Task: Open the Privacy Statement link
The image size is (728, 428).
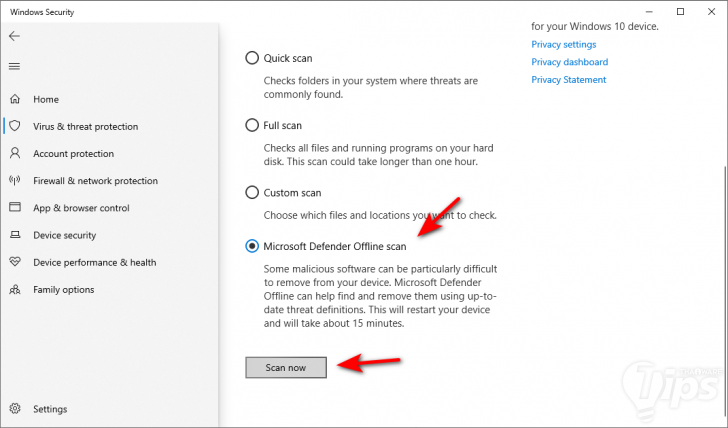Action: [x=568, y=80]
